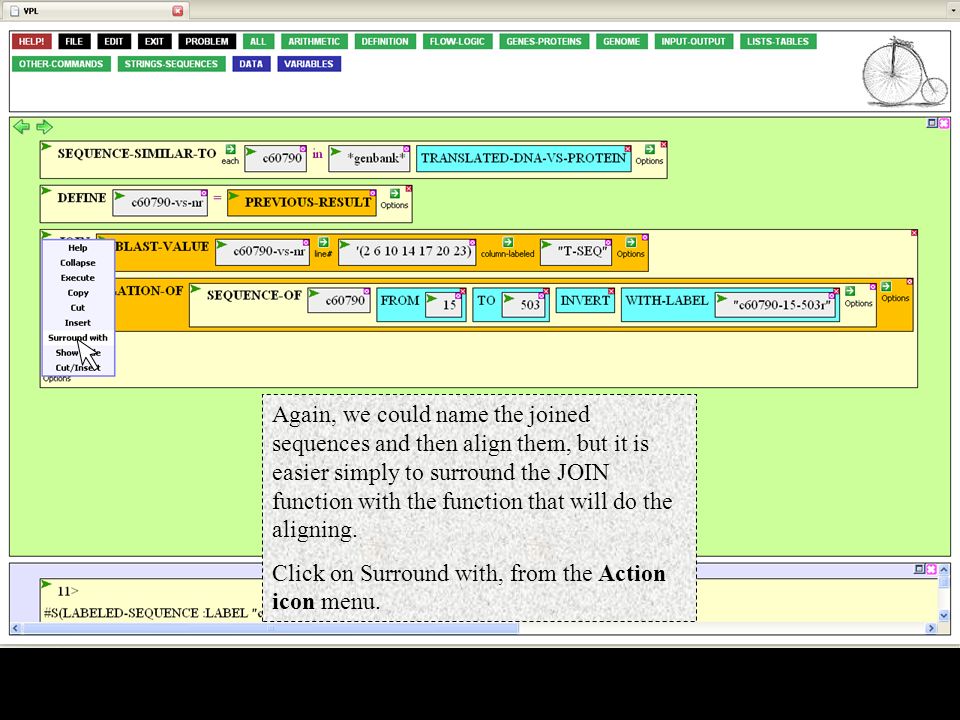Open the DEFINITION palette
Screen dimensions: 960x720
384,42
